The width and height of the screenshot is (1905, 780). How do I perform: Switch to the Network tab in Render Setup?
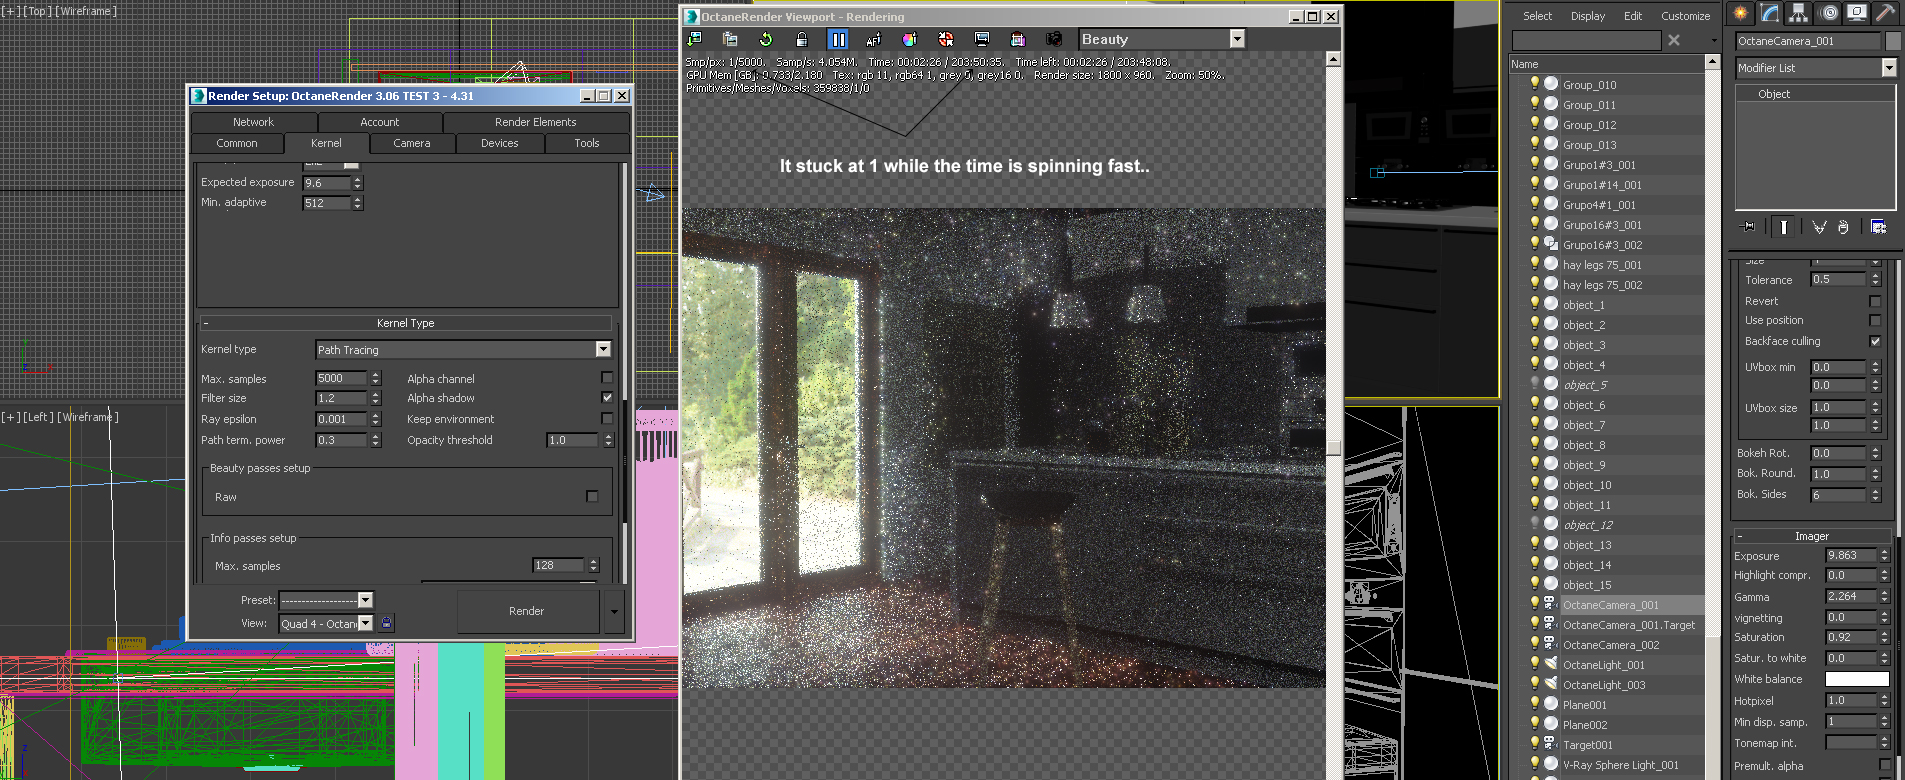[254, 122]
